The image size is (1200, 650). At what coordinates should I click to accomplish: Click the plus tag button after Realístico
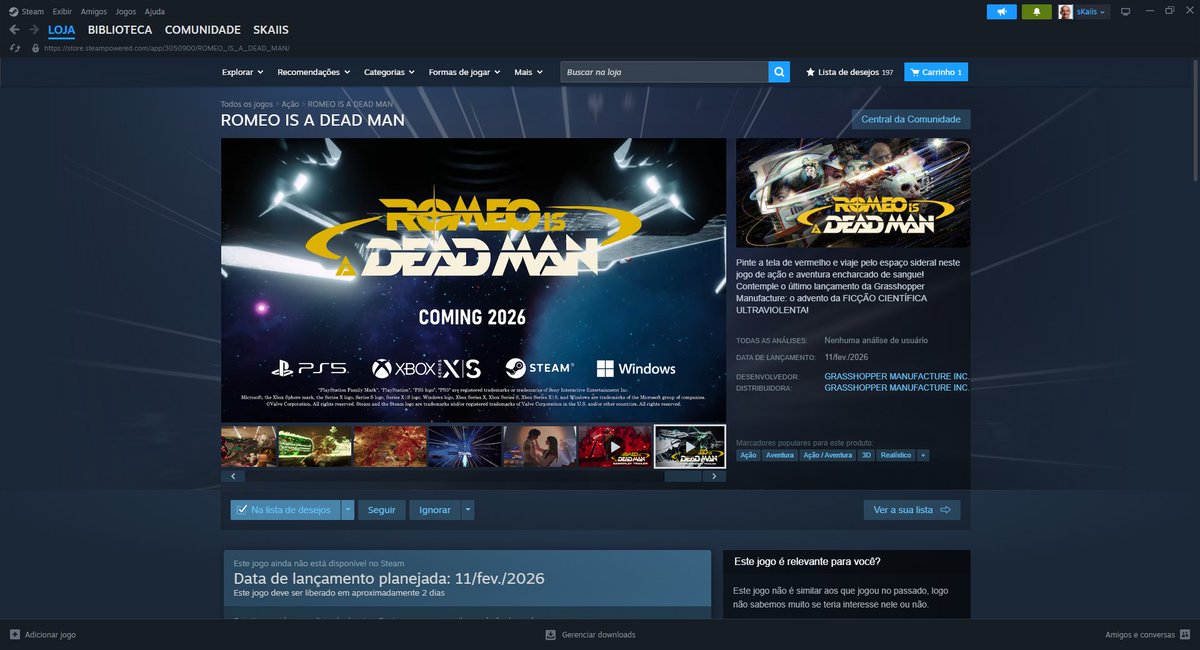pyautogui.click(x=923, y=455)
